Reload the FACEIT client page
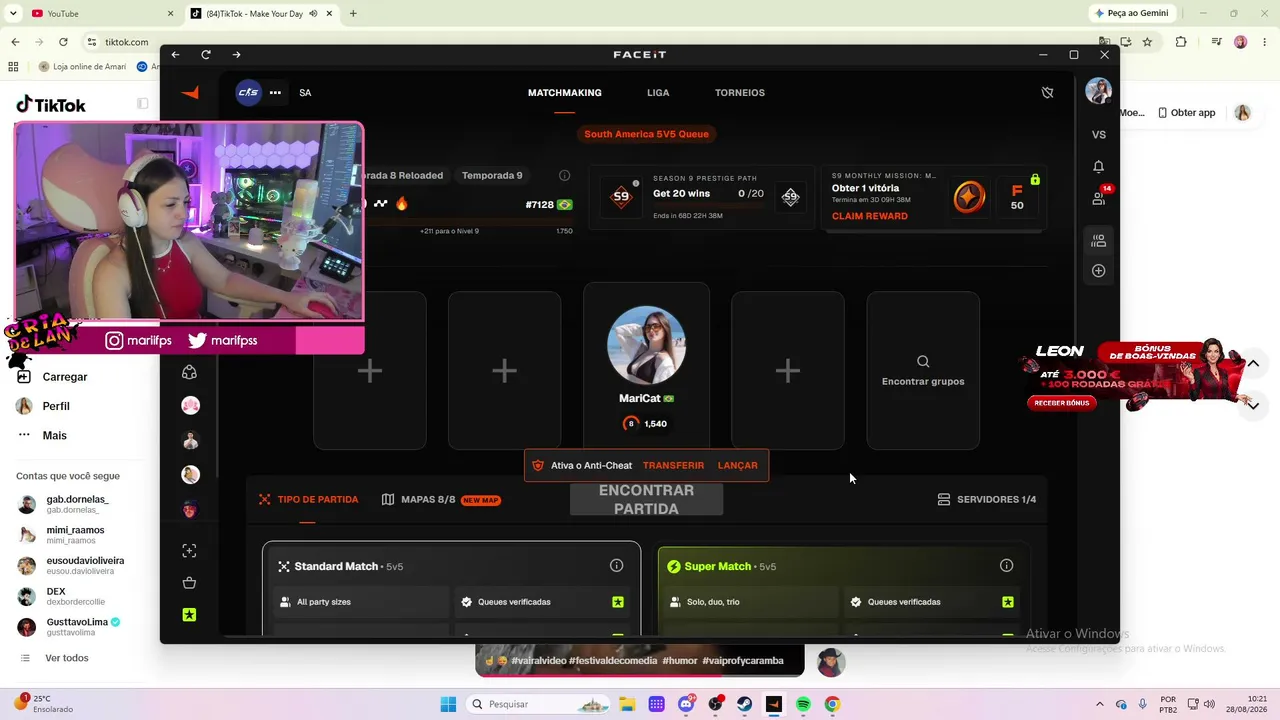1280x720 pixels. click(x=206, y=54)
